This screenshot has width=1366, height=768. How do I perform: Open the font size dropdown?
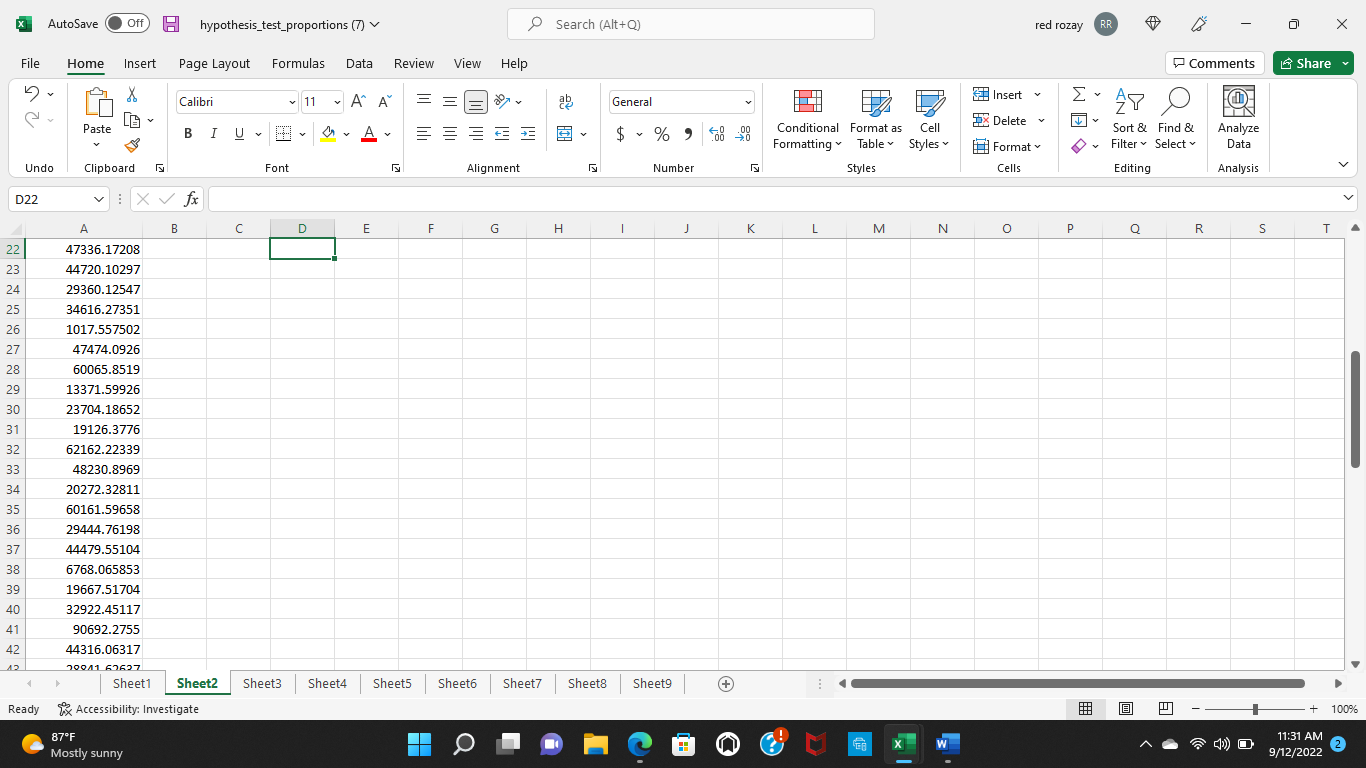click(x=337, y=102)
